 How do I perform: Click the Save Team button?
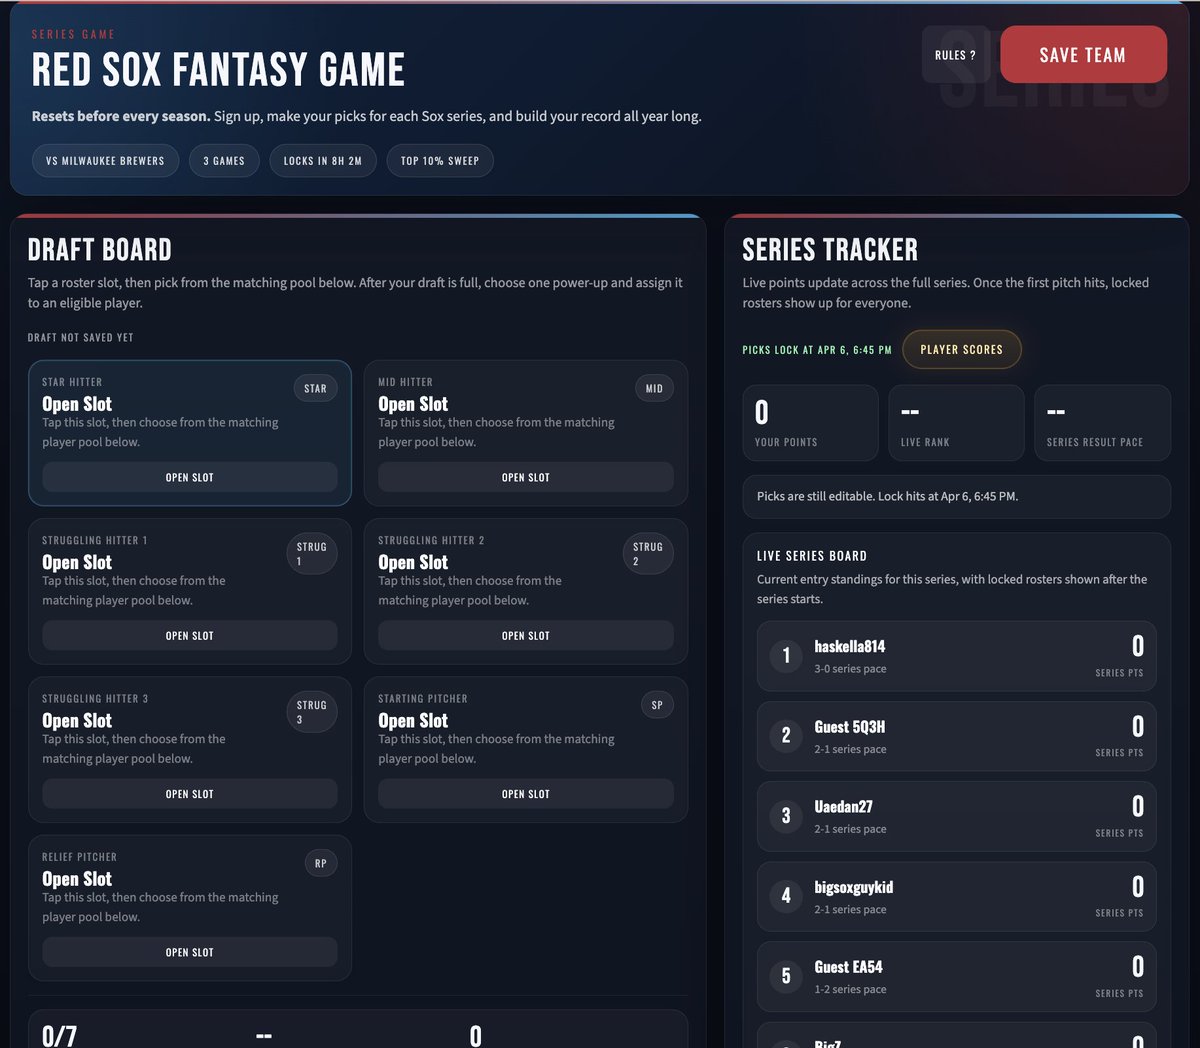[1083, 55]
